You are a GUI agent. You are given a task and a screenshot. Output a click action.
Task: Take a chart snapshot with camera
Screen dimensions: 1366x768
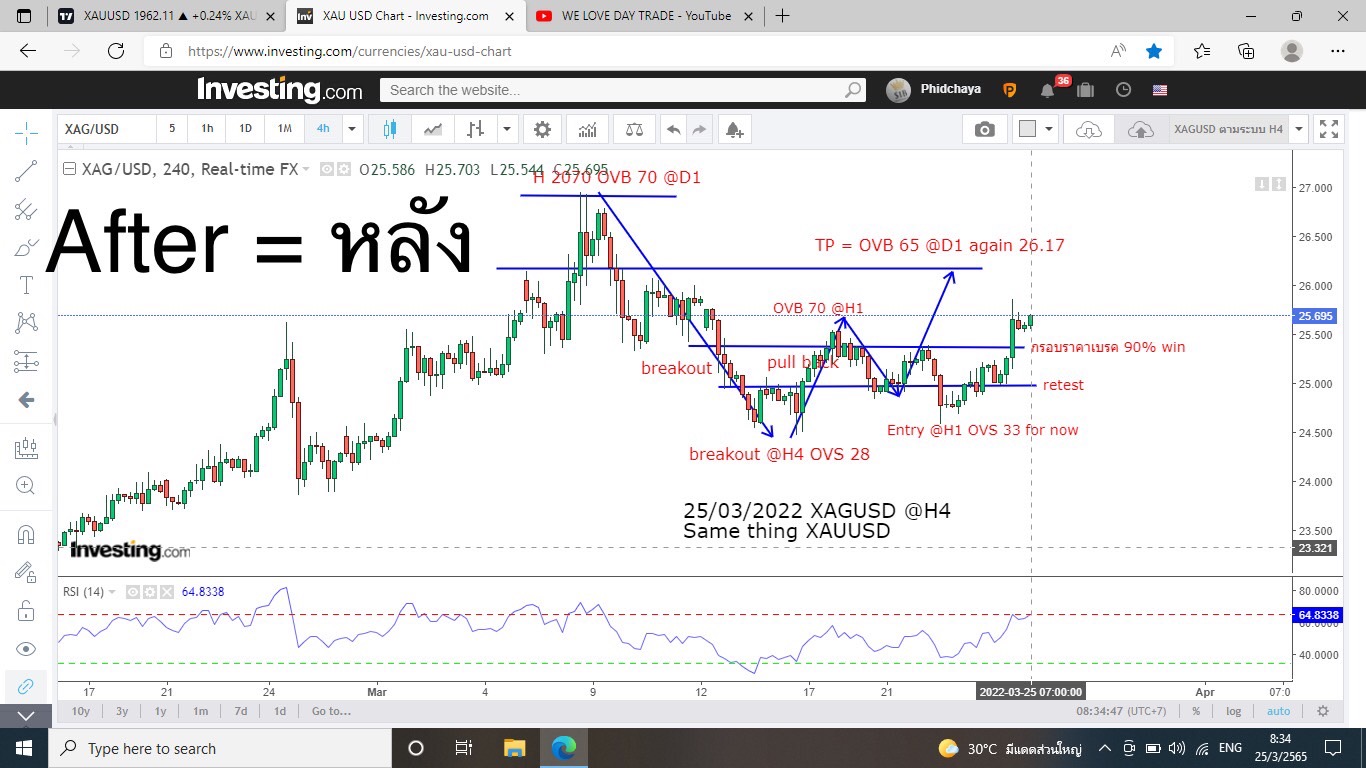point(985,129)
